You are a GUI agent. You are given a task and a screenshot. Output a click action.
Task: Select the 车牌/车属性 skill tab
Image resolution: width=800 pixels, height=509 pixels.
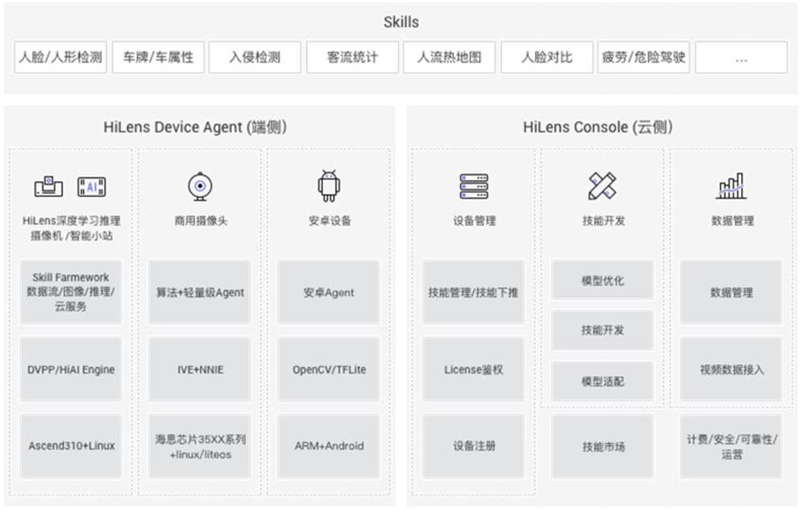[157, 58]
